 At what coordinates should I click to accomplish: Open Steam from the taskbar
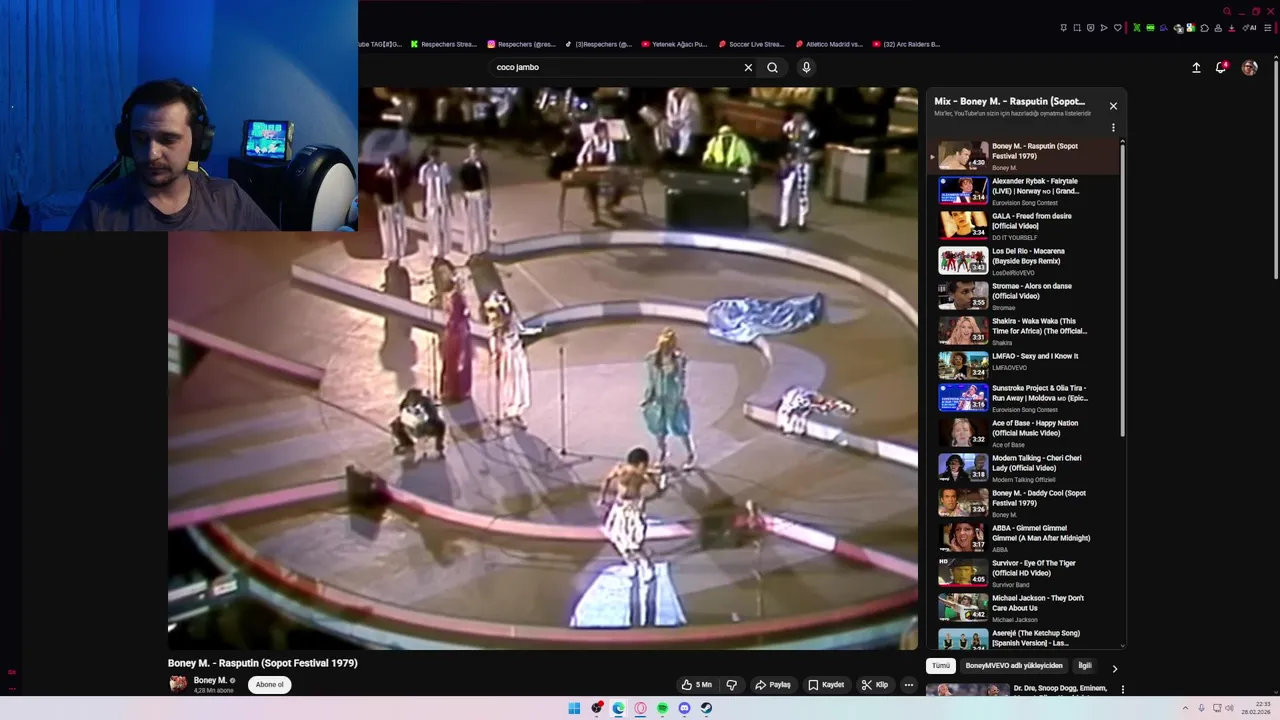tap(706, 708)
